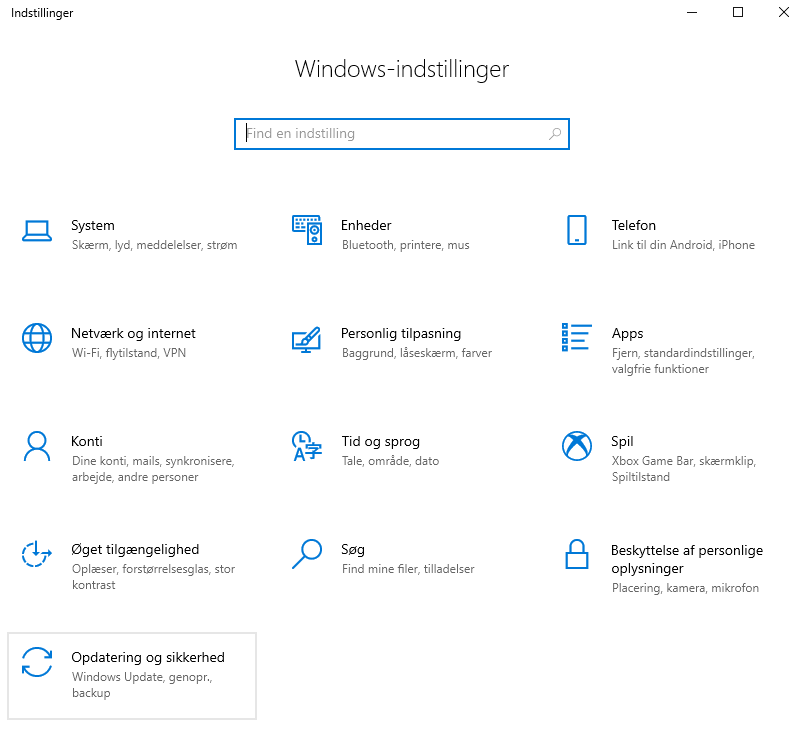Click the Søg magnifying glass category icon
798x734 pixels.
click(307, 554)
